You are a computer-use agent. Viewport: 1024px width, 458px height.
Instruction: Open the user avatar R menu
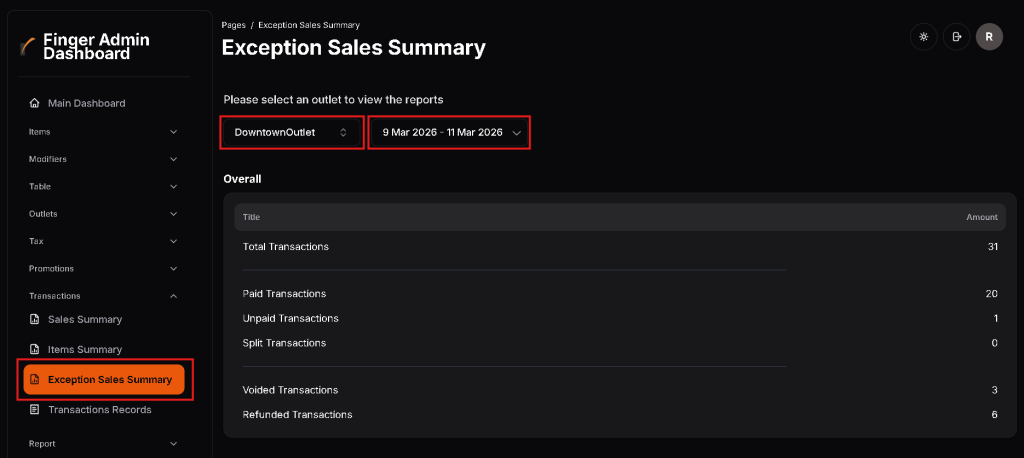[989, 37]
